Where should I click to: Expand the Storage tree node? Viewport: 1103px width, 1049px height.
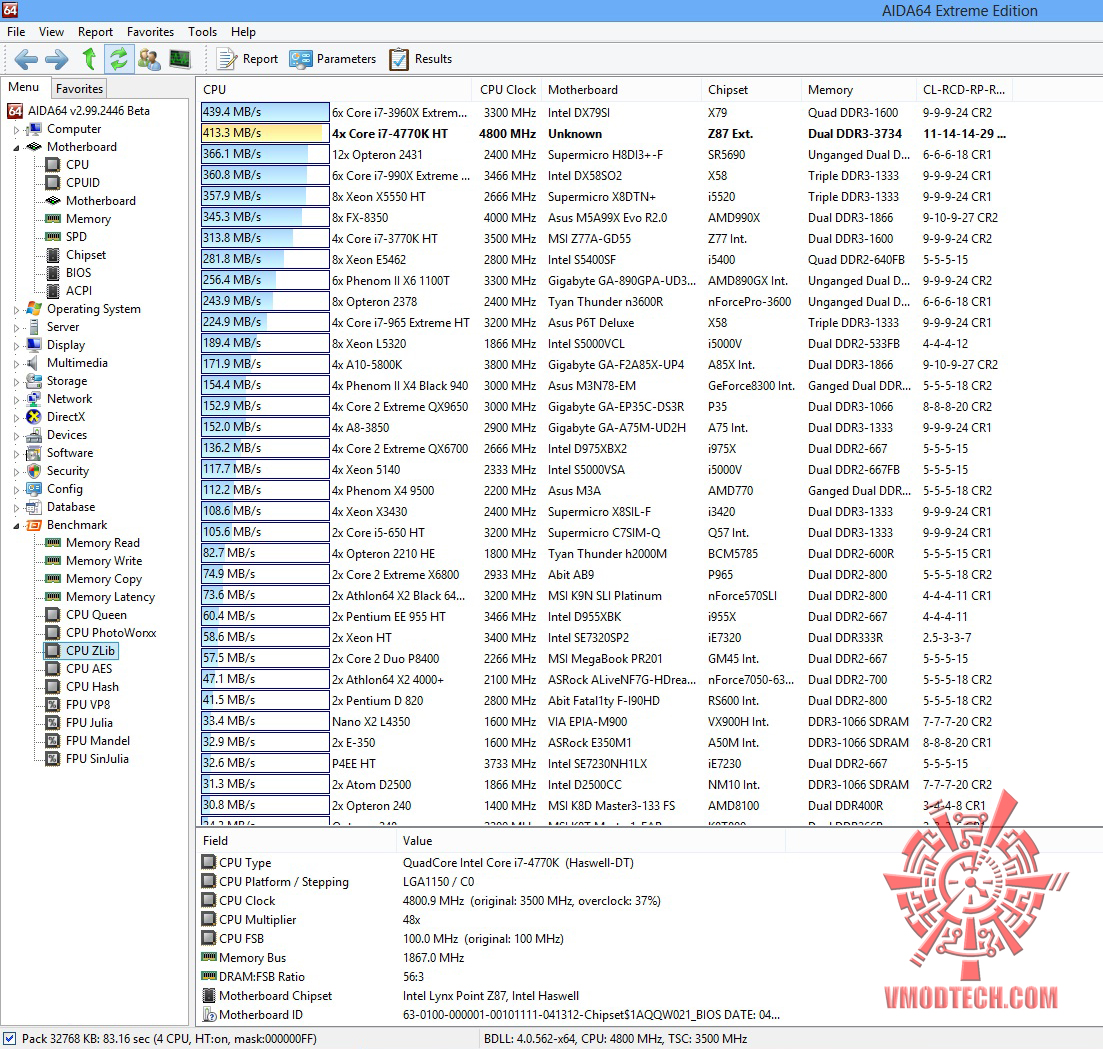click(16, 381)
